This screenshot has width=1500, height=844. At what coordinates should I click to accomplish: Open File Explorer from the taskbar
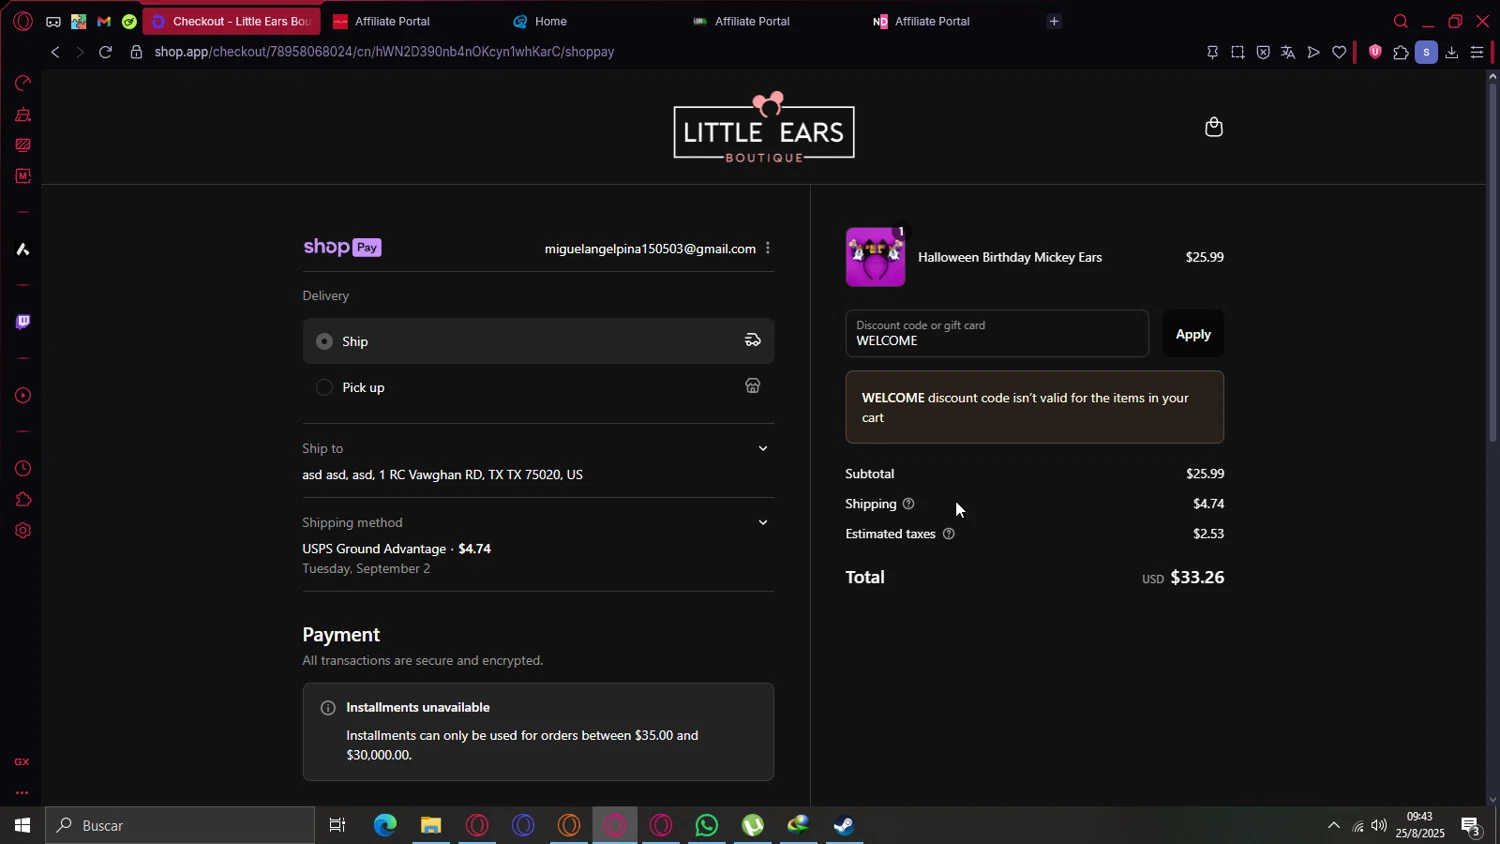[x=431, y=825]
